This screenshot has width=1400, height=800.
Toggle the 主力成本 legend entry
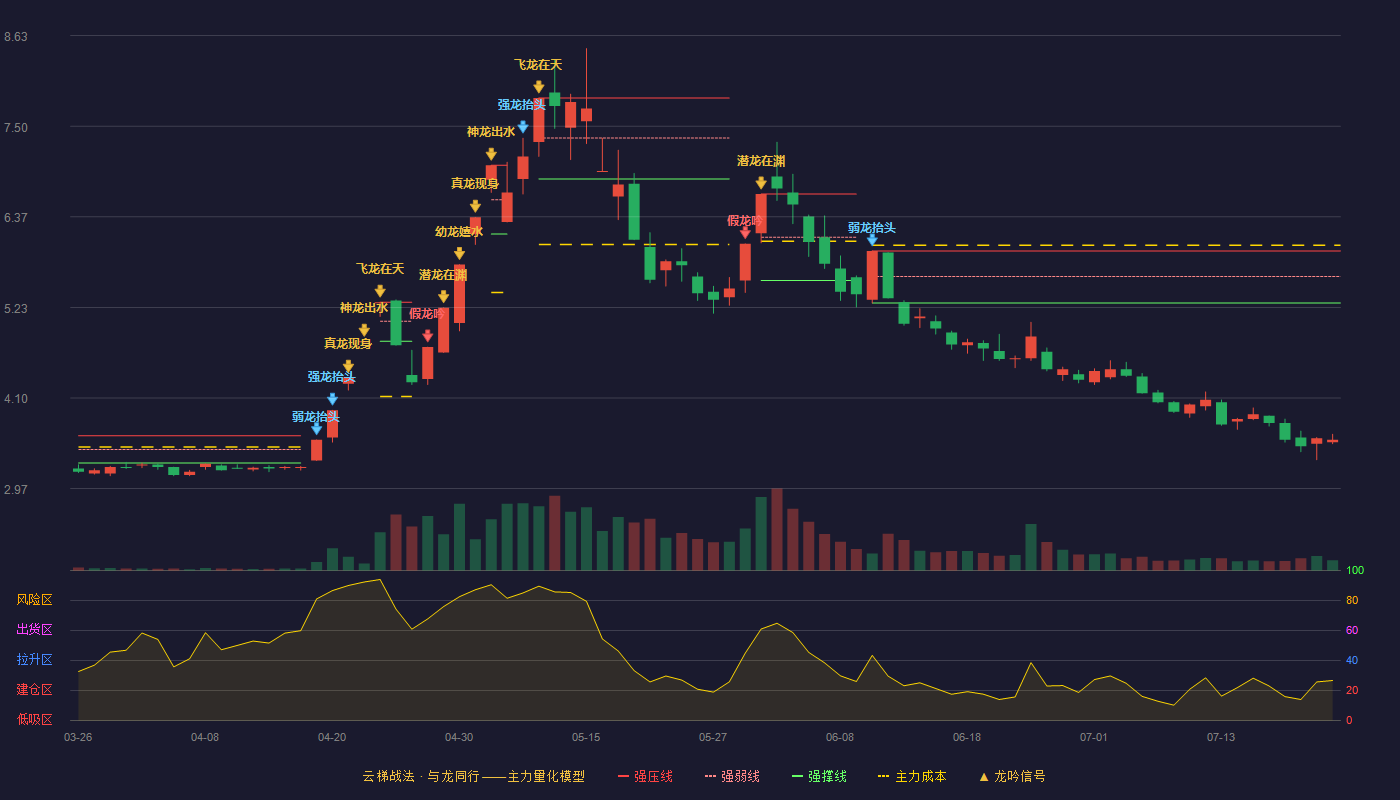(912, 776)
